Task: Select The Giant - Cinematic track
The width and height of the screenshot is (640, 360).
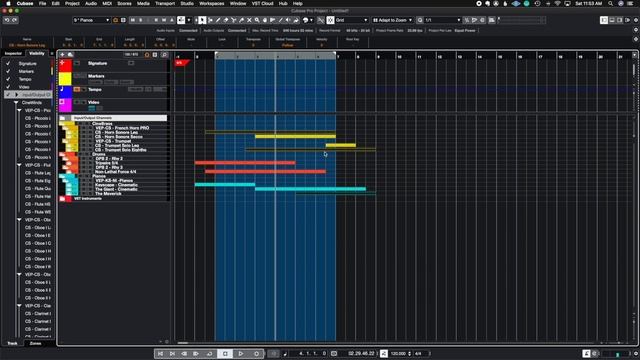Action: 116,189
